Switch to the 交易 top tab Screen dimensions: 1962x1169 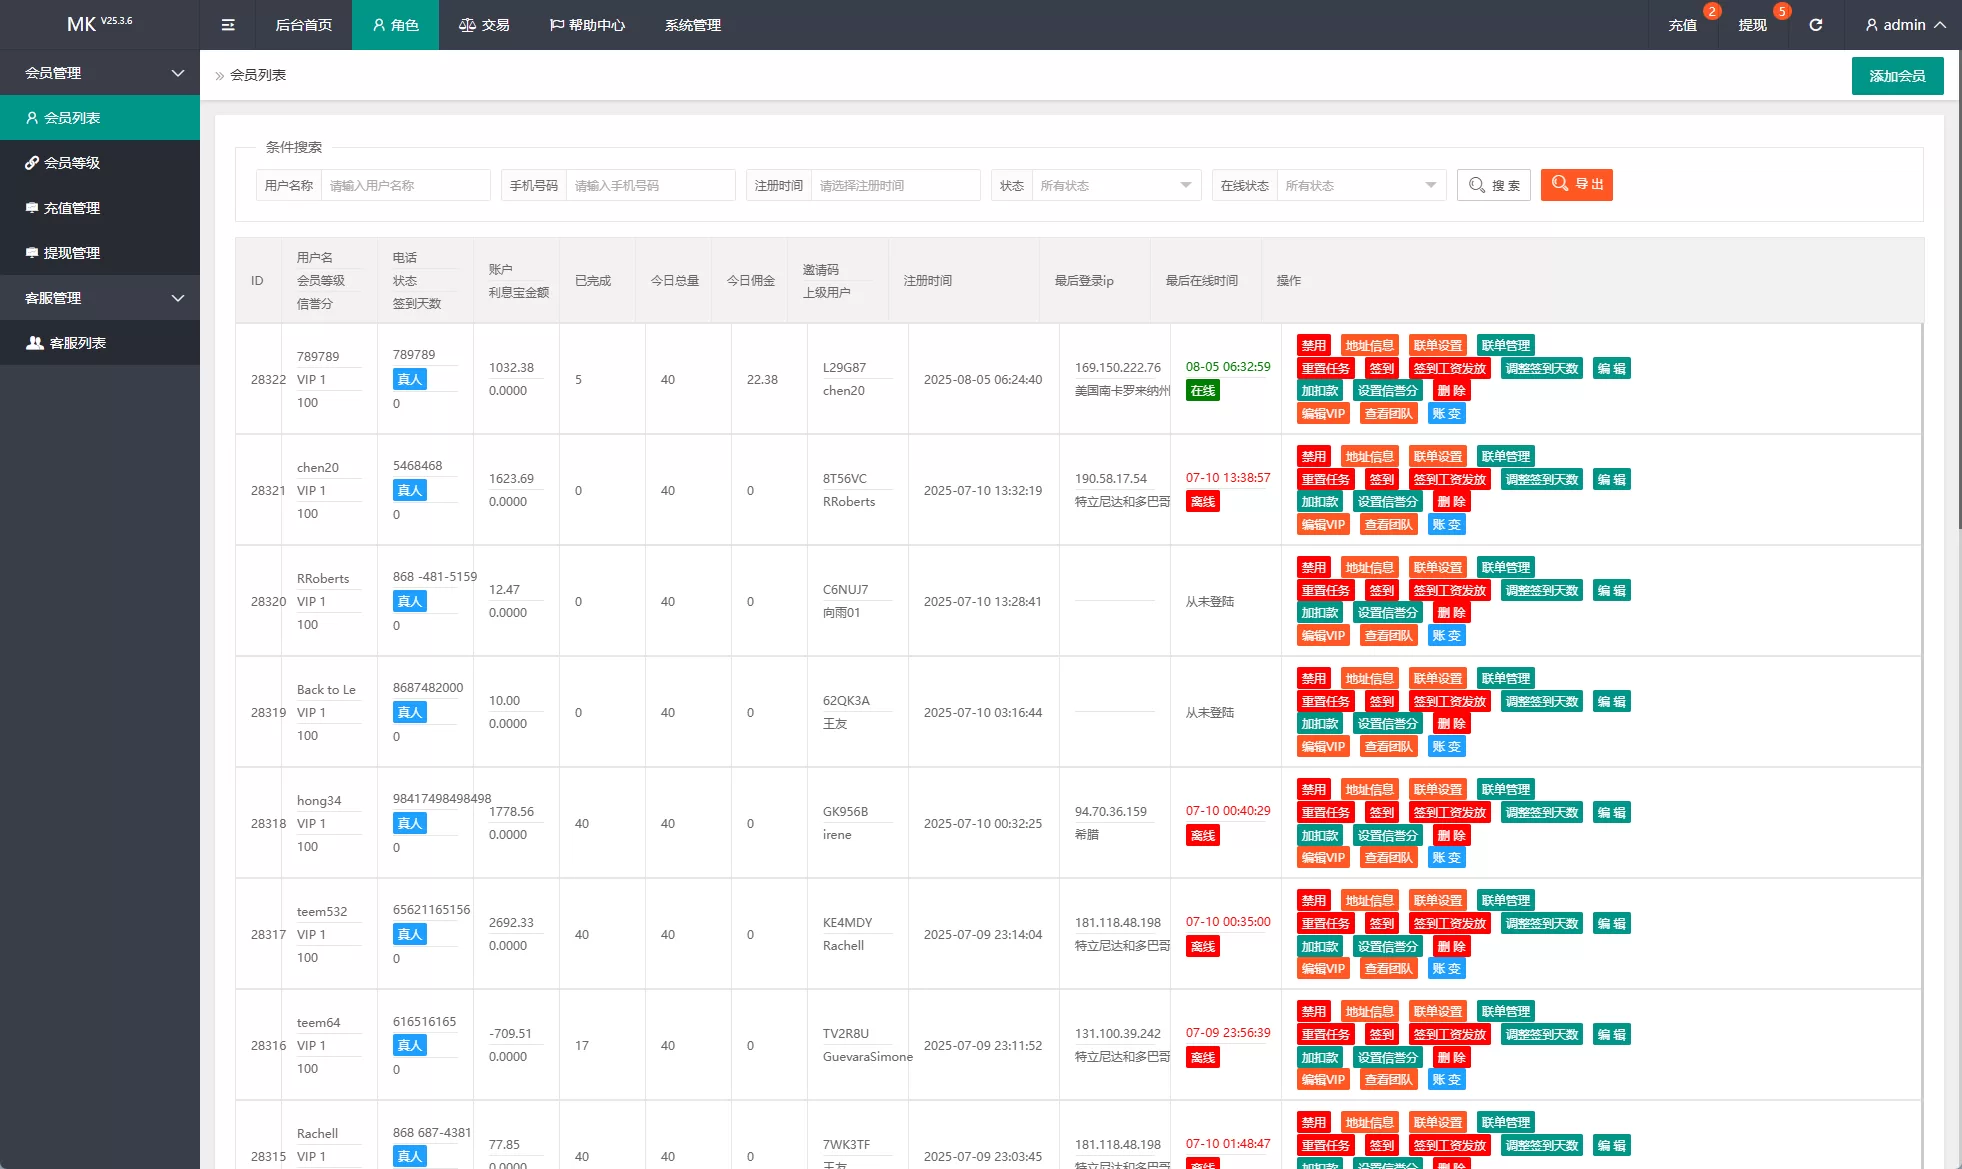tap(484, 25)
